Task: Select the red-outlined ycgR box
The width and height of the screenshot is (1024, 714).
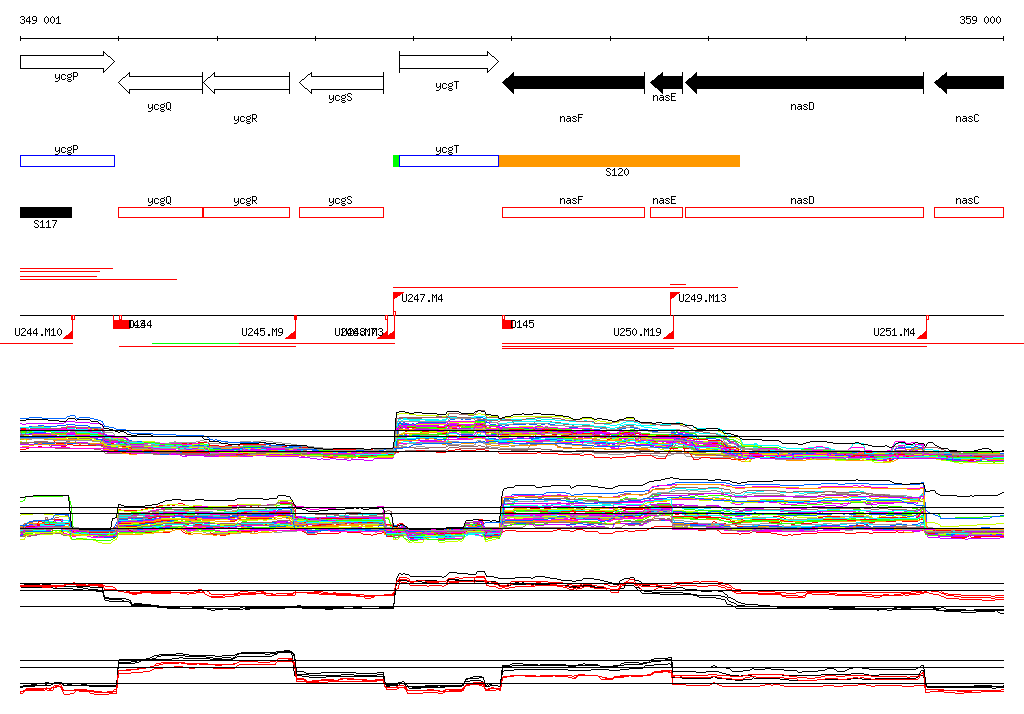Action: click(246, 212)
